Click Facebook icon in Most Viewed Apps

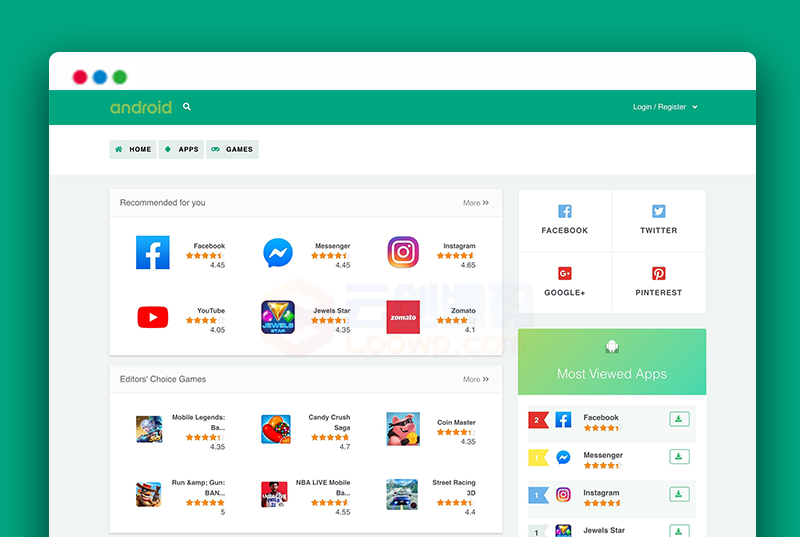(563, 420)
